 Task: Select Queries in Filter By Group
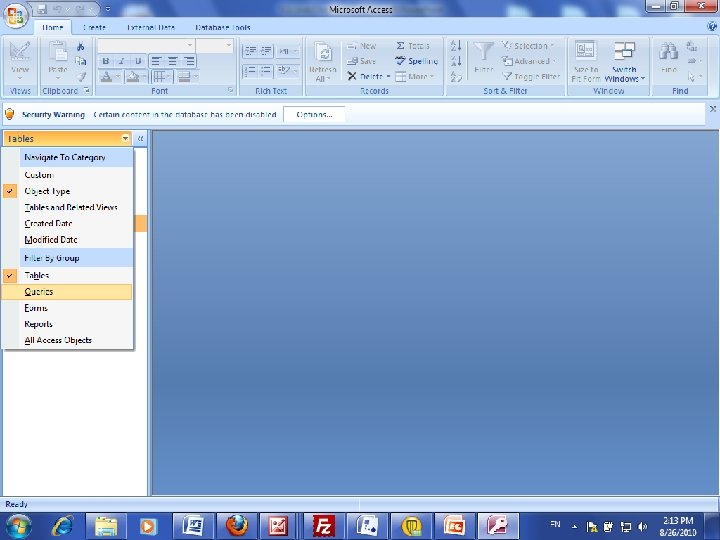pyautogui.click(x=68, y=292)
